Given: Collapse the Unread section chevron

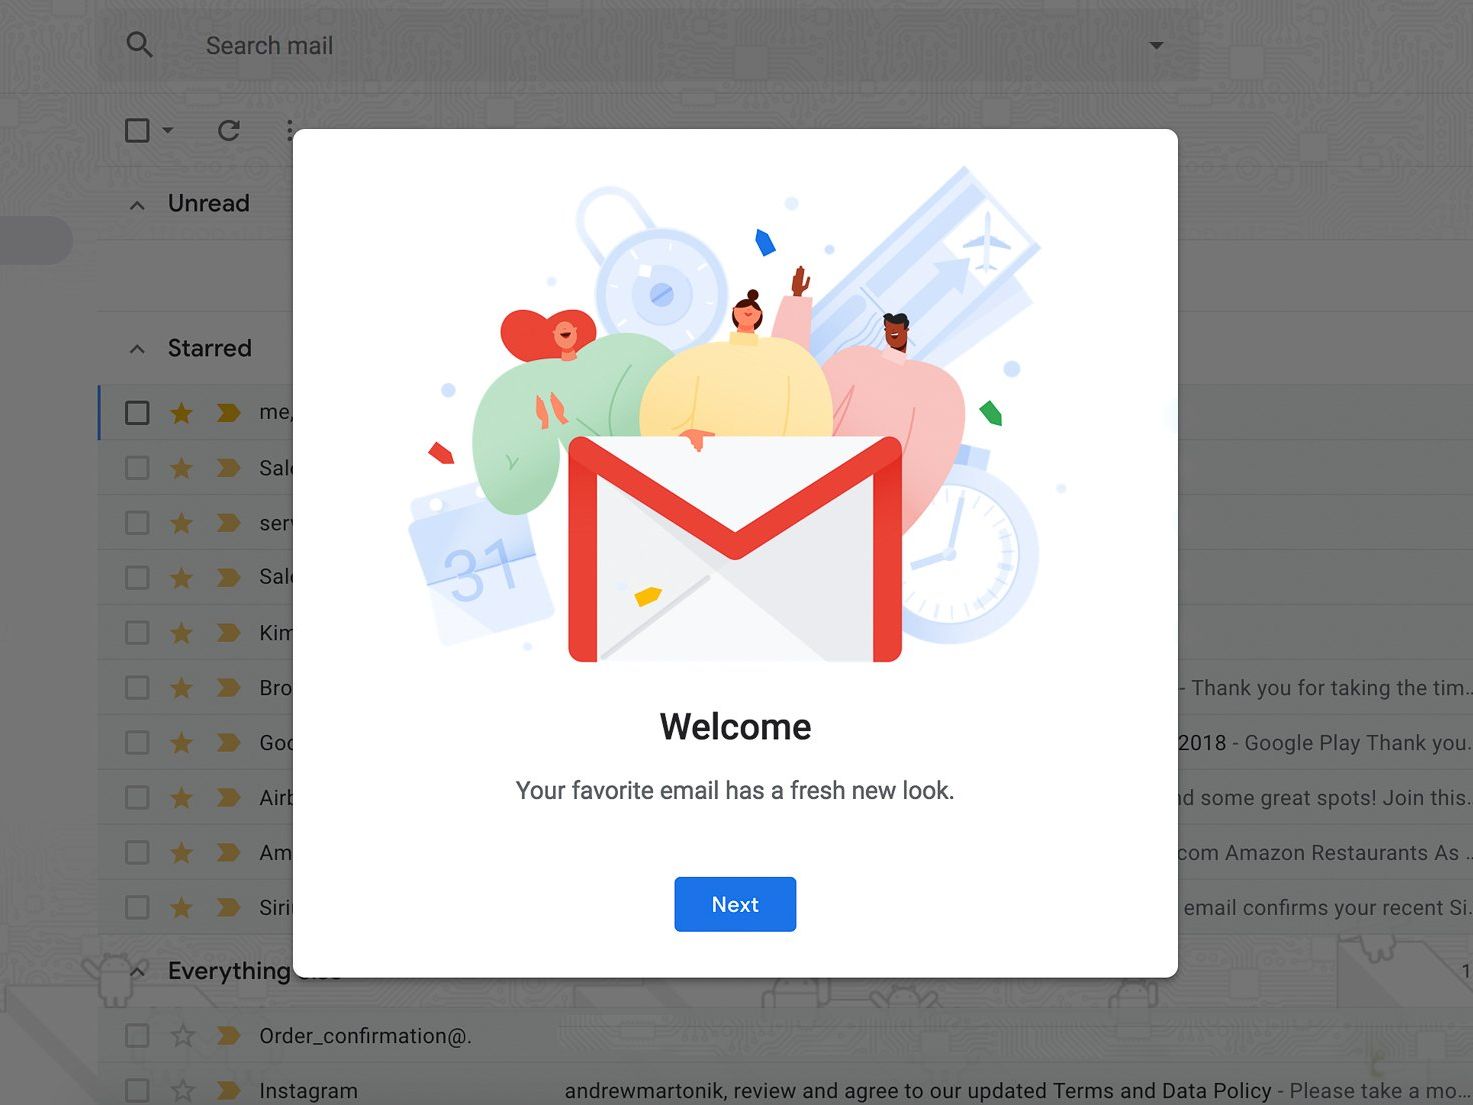Looking at the screenshot, I should (x=137, y=204).
